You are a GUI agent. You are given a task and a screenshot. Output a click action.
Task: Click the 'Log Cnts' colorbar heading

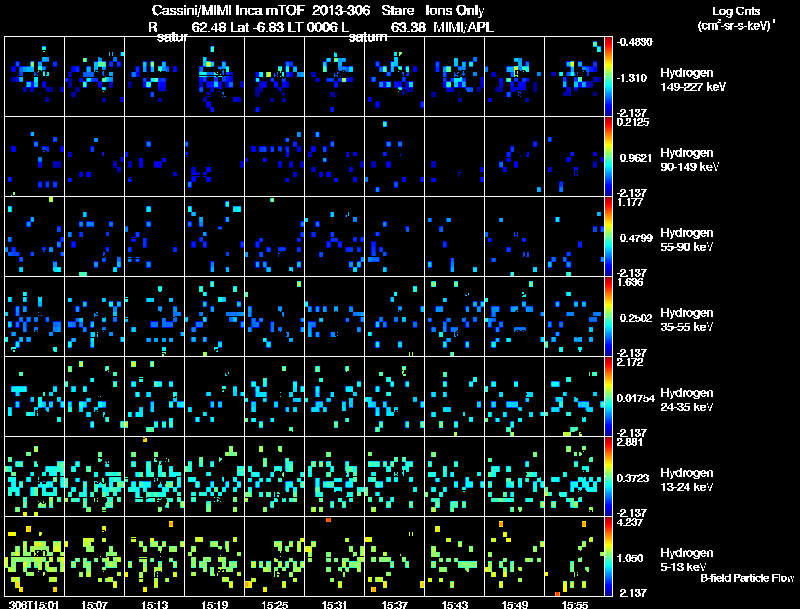click(x=736, y=11)
